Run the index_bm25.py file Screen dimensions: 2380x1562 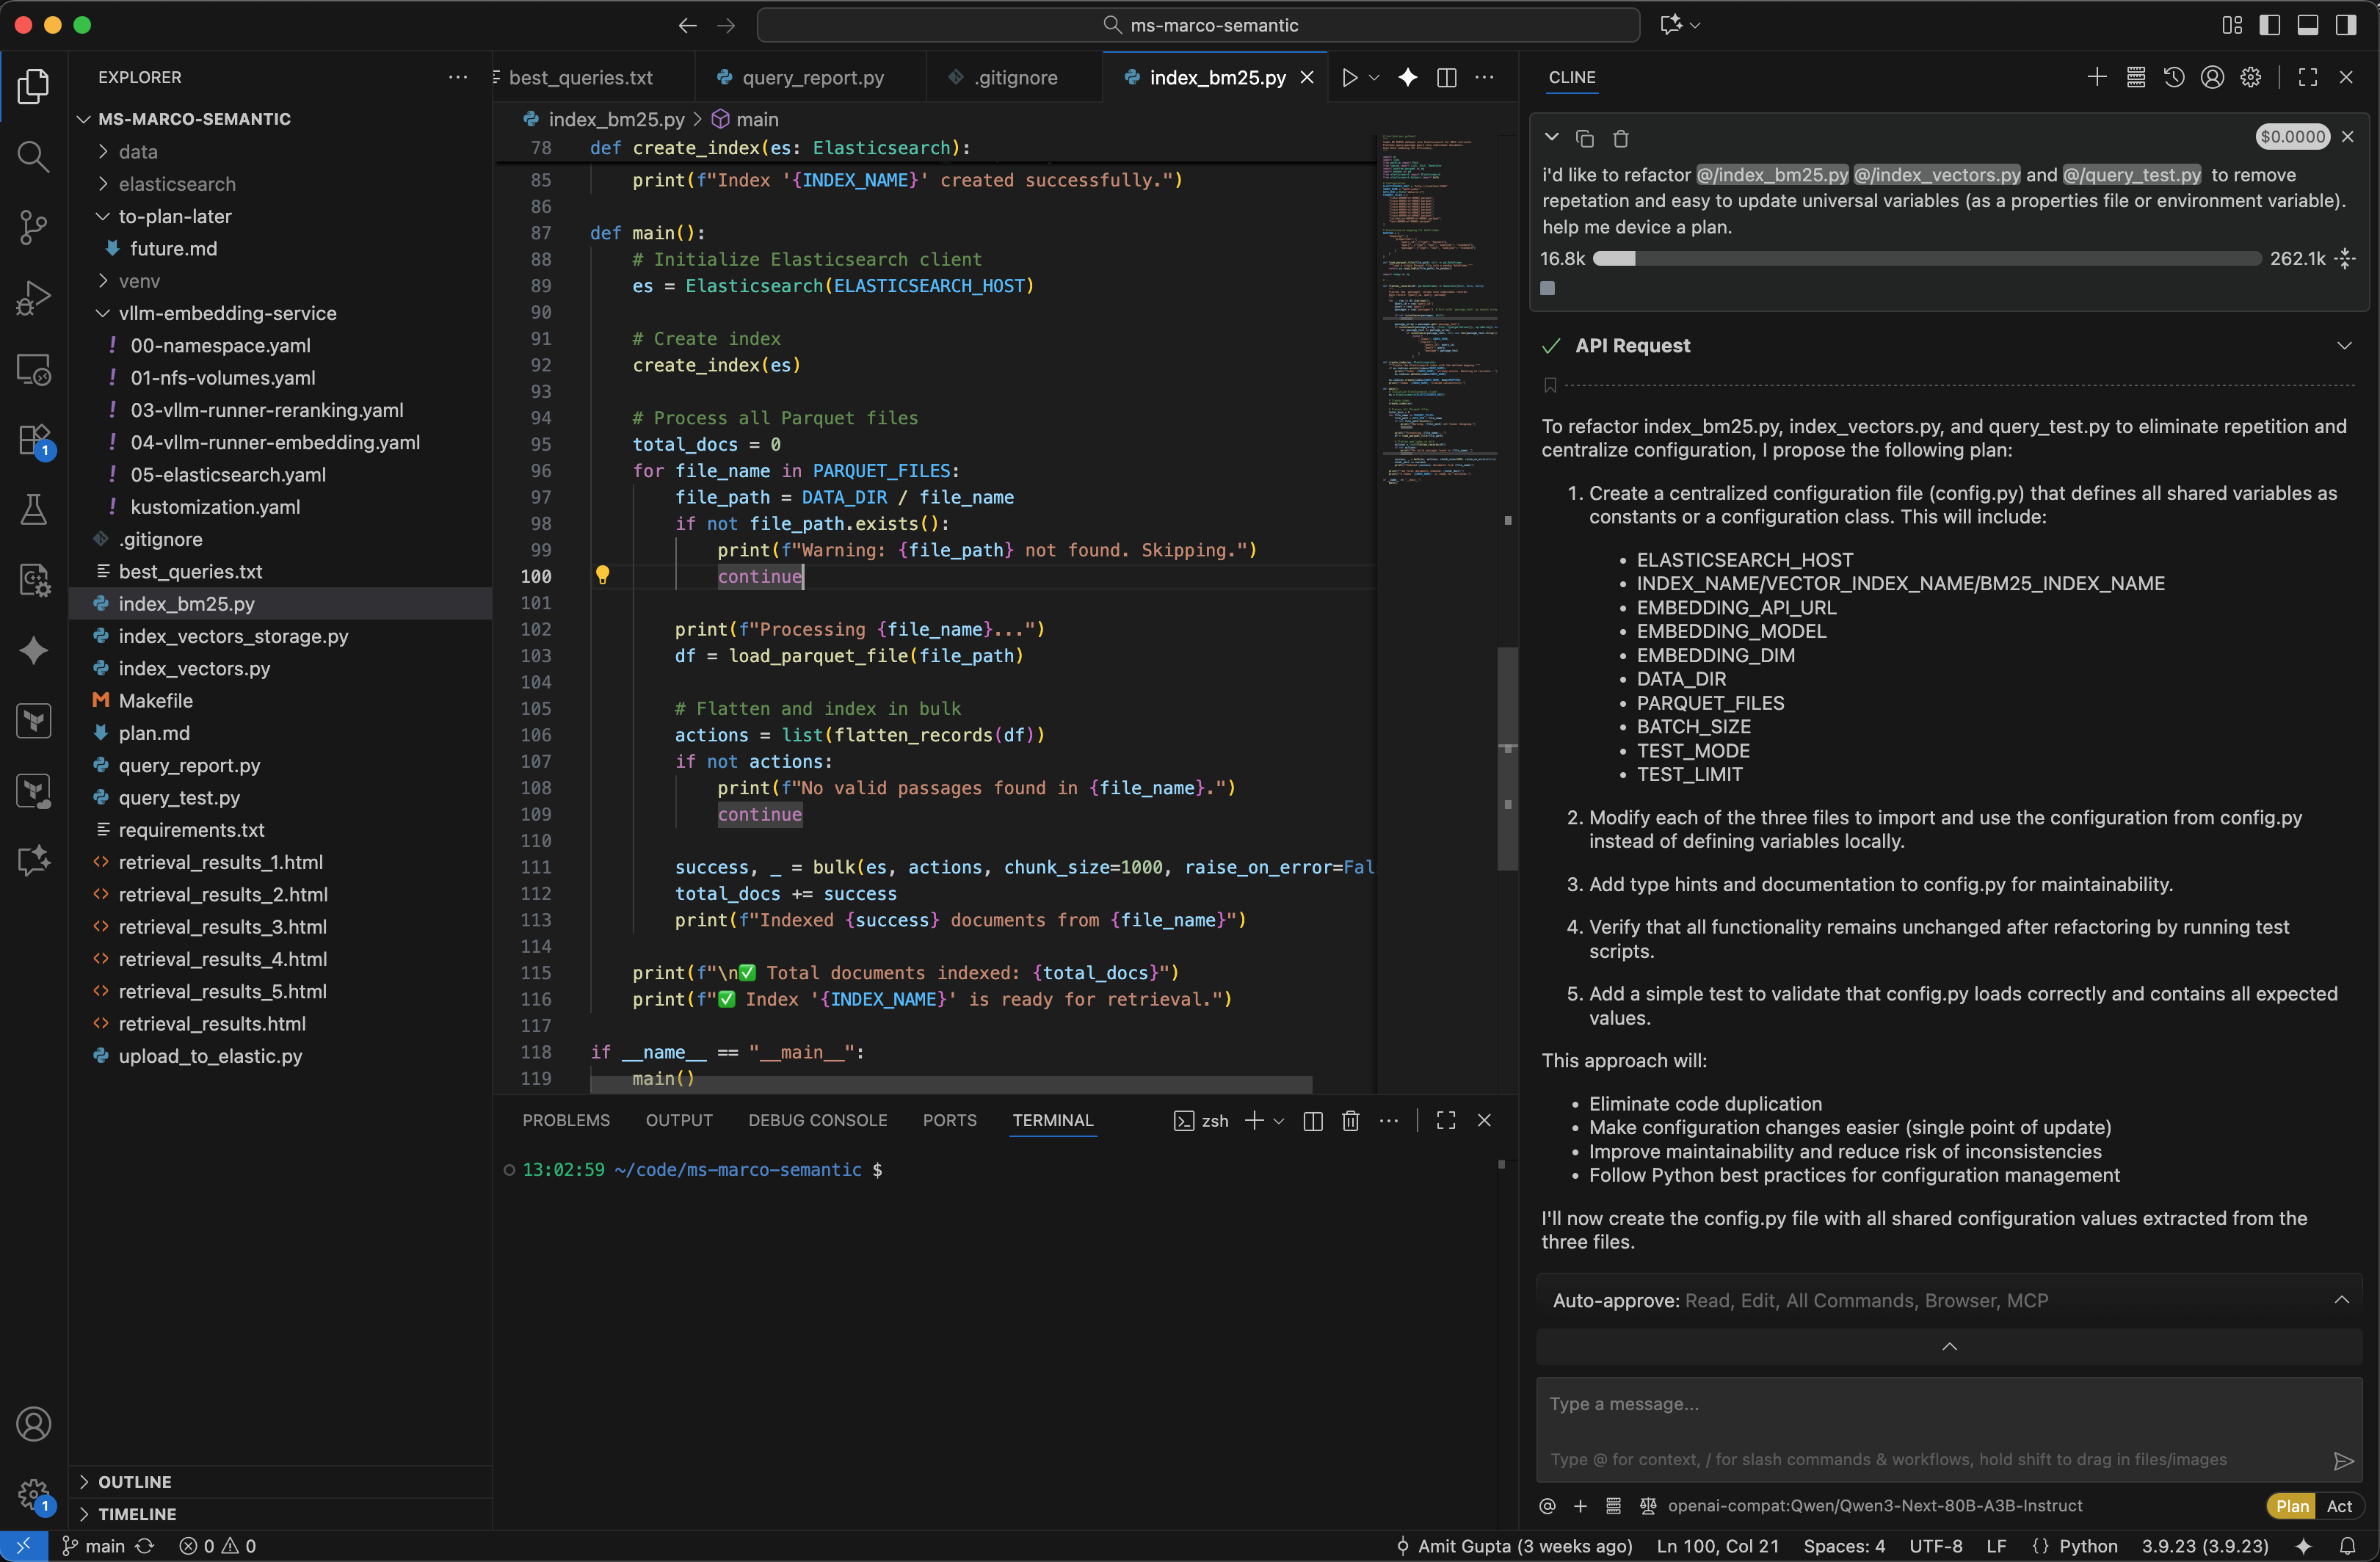click(1349, 77)
